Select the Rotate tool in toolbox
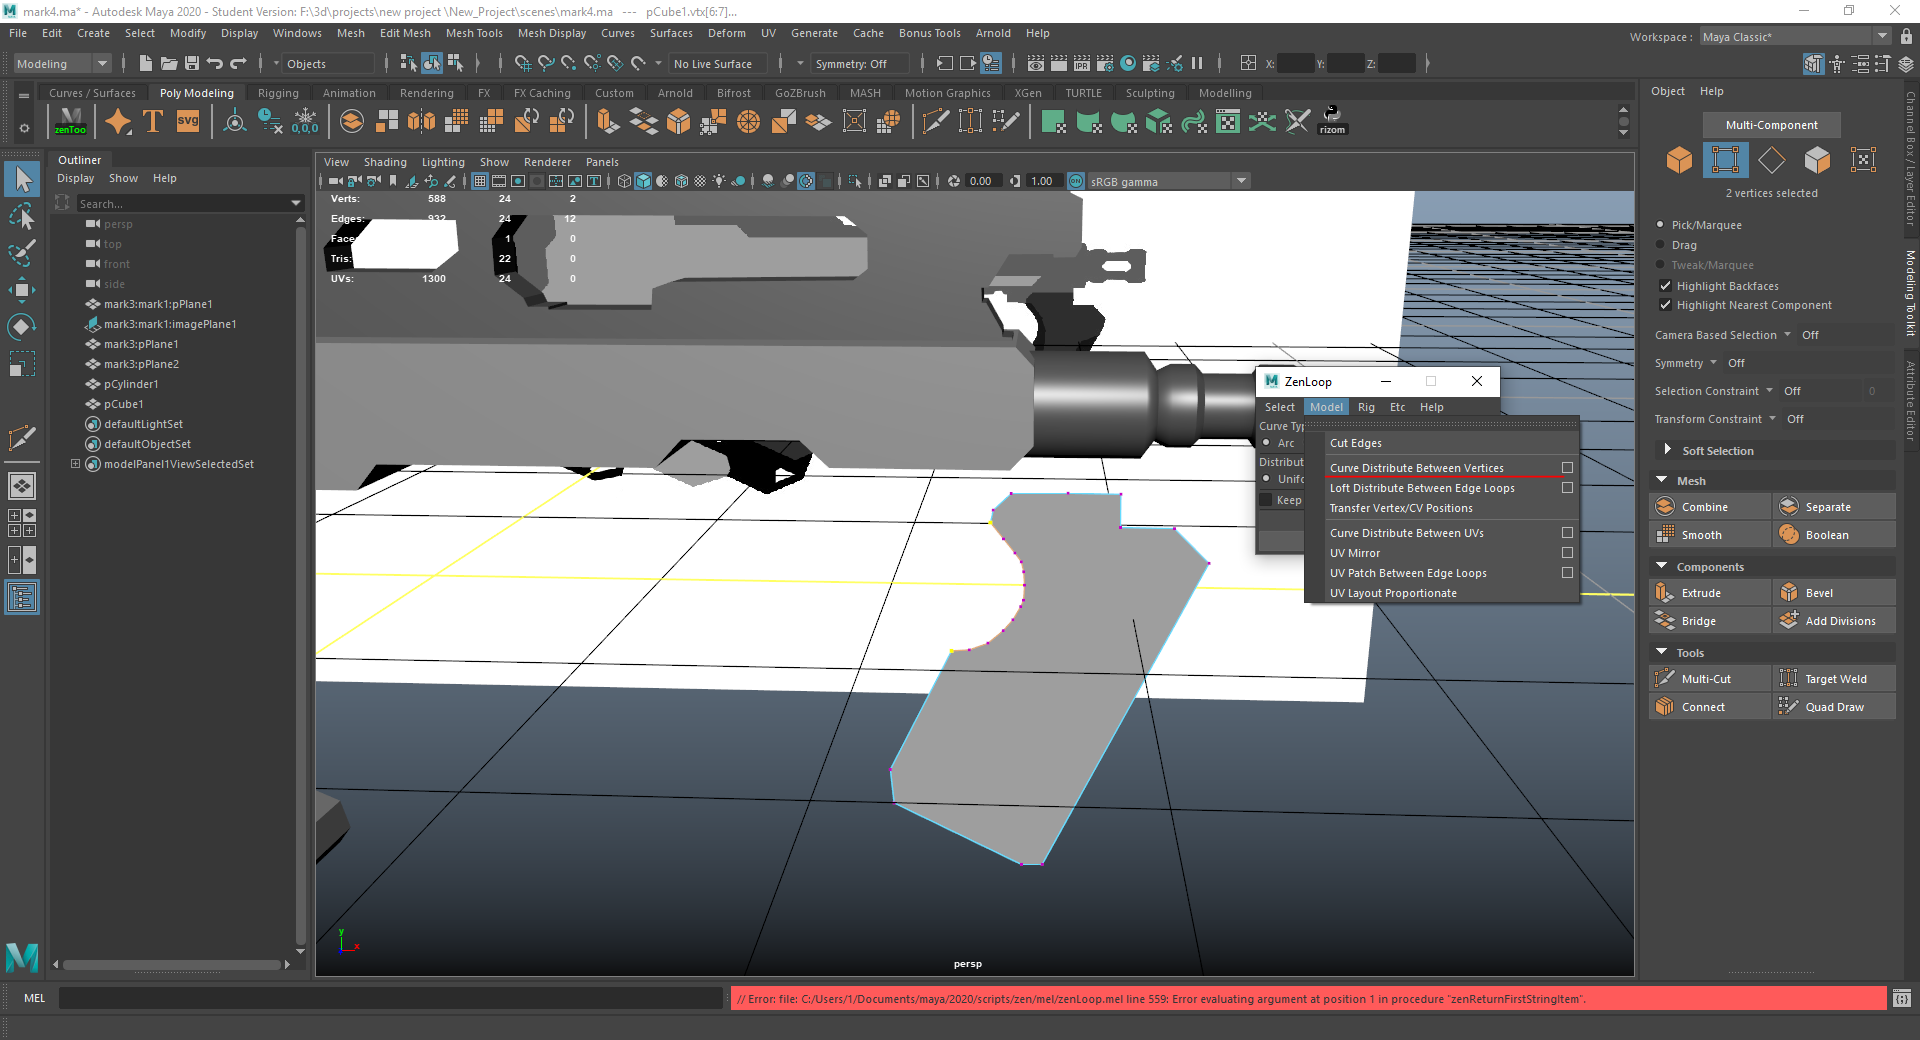Screen dimensions: 1920x1040 coord(22,327)
